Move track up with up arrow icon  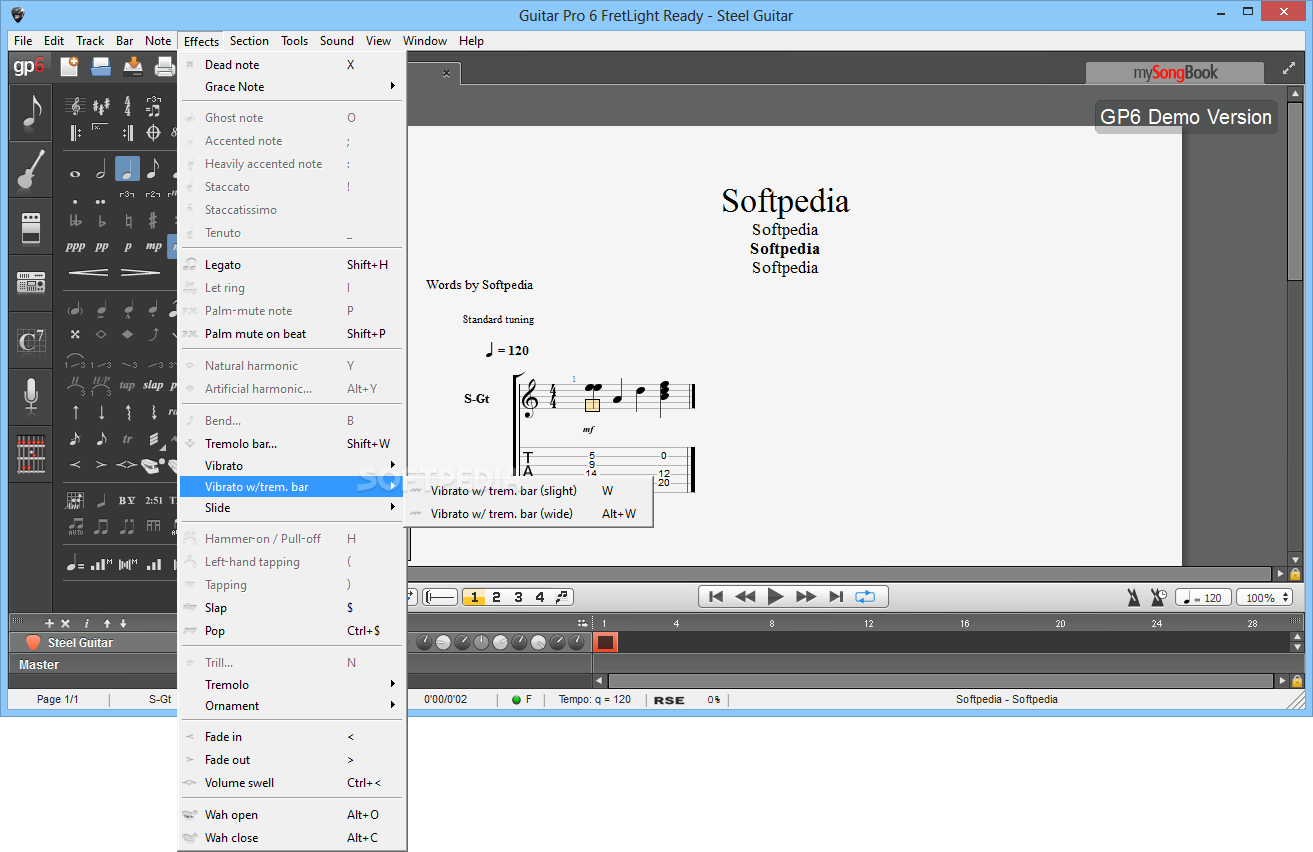108,623
